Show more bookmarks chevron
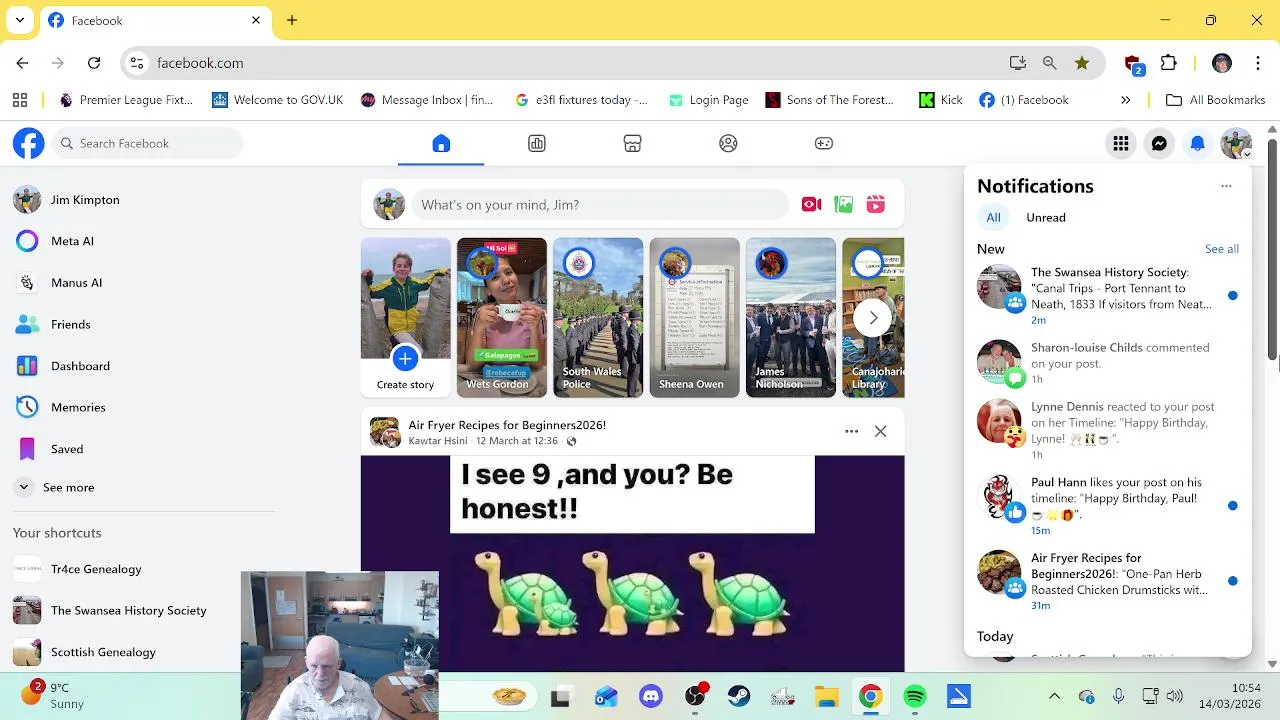This screenshot has height=720, width=1280. (1125, 100)
